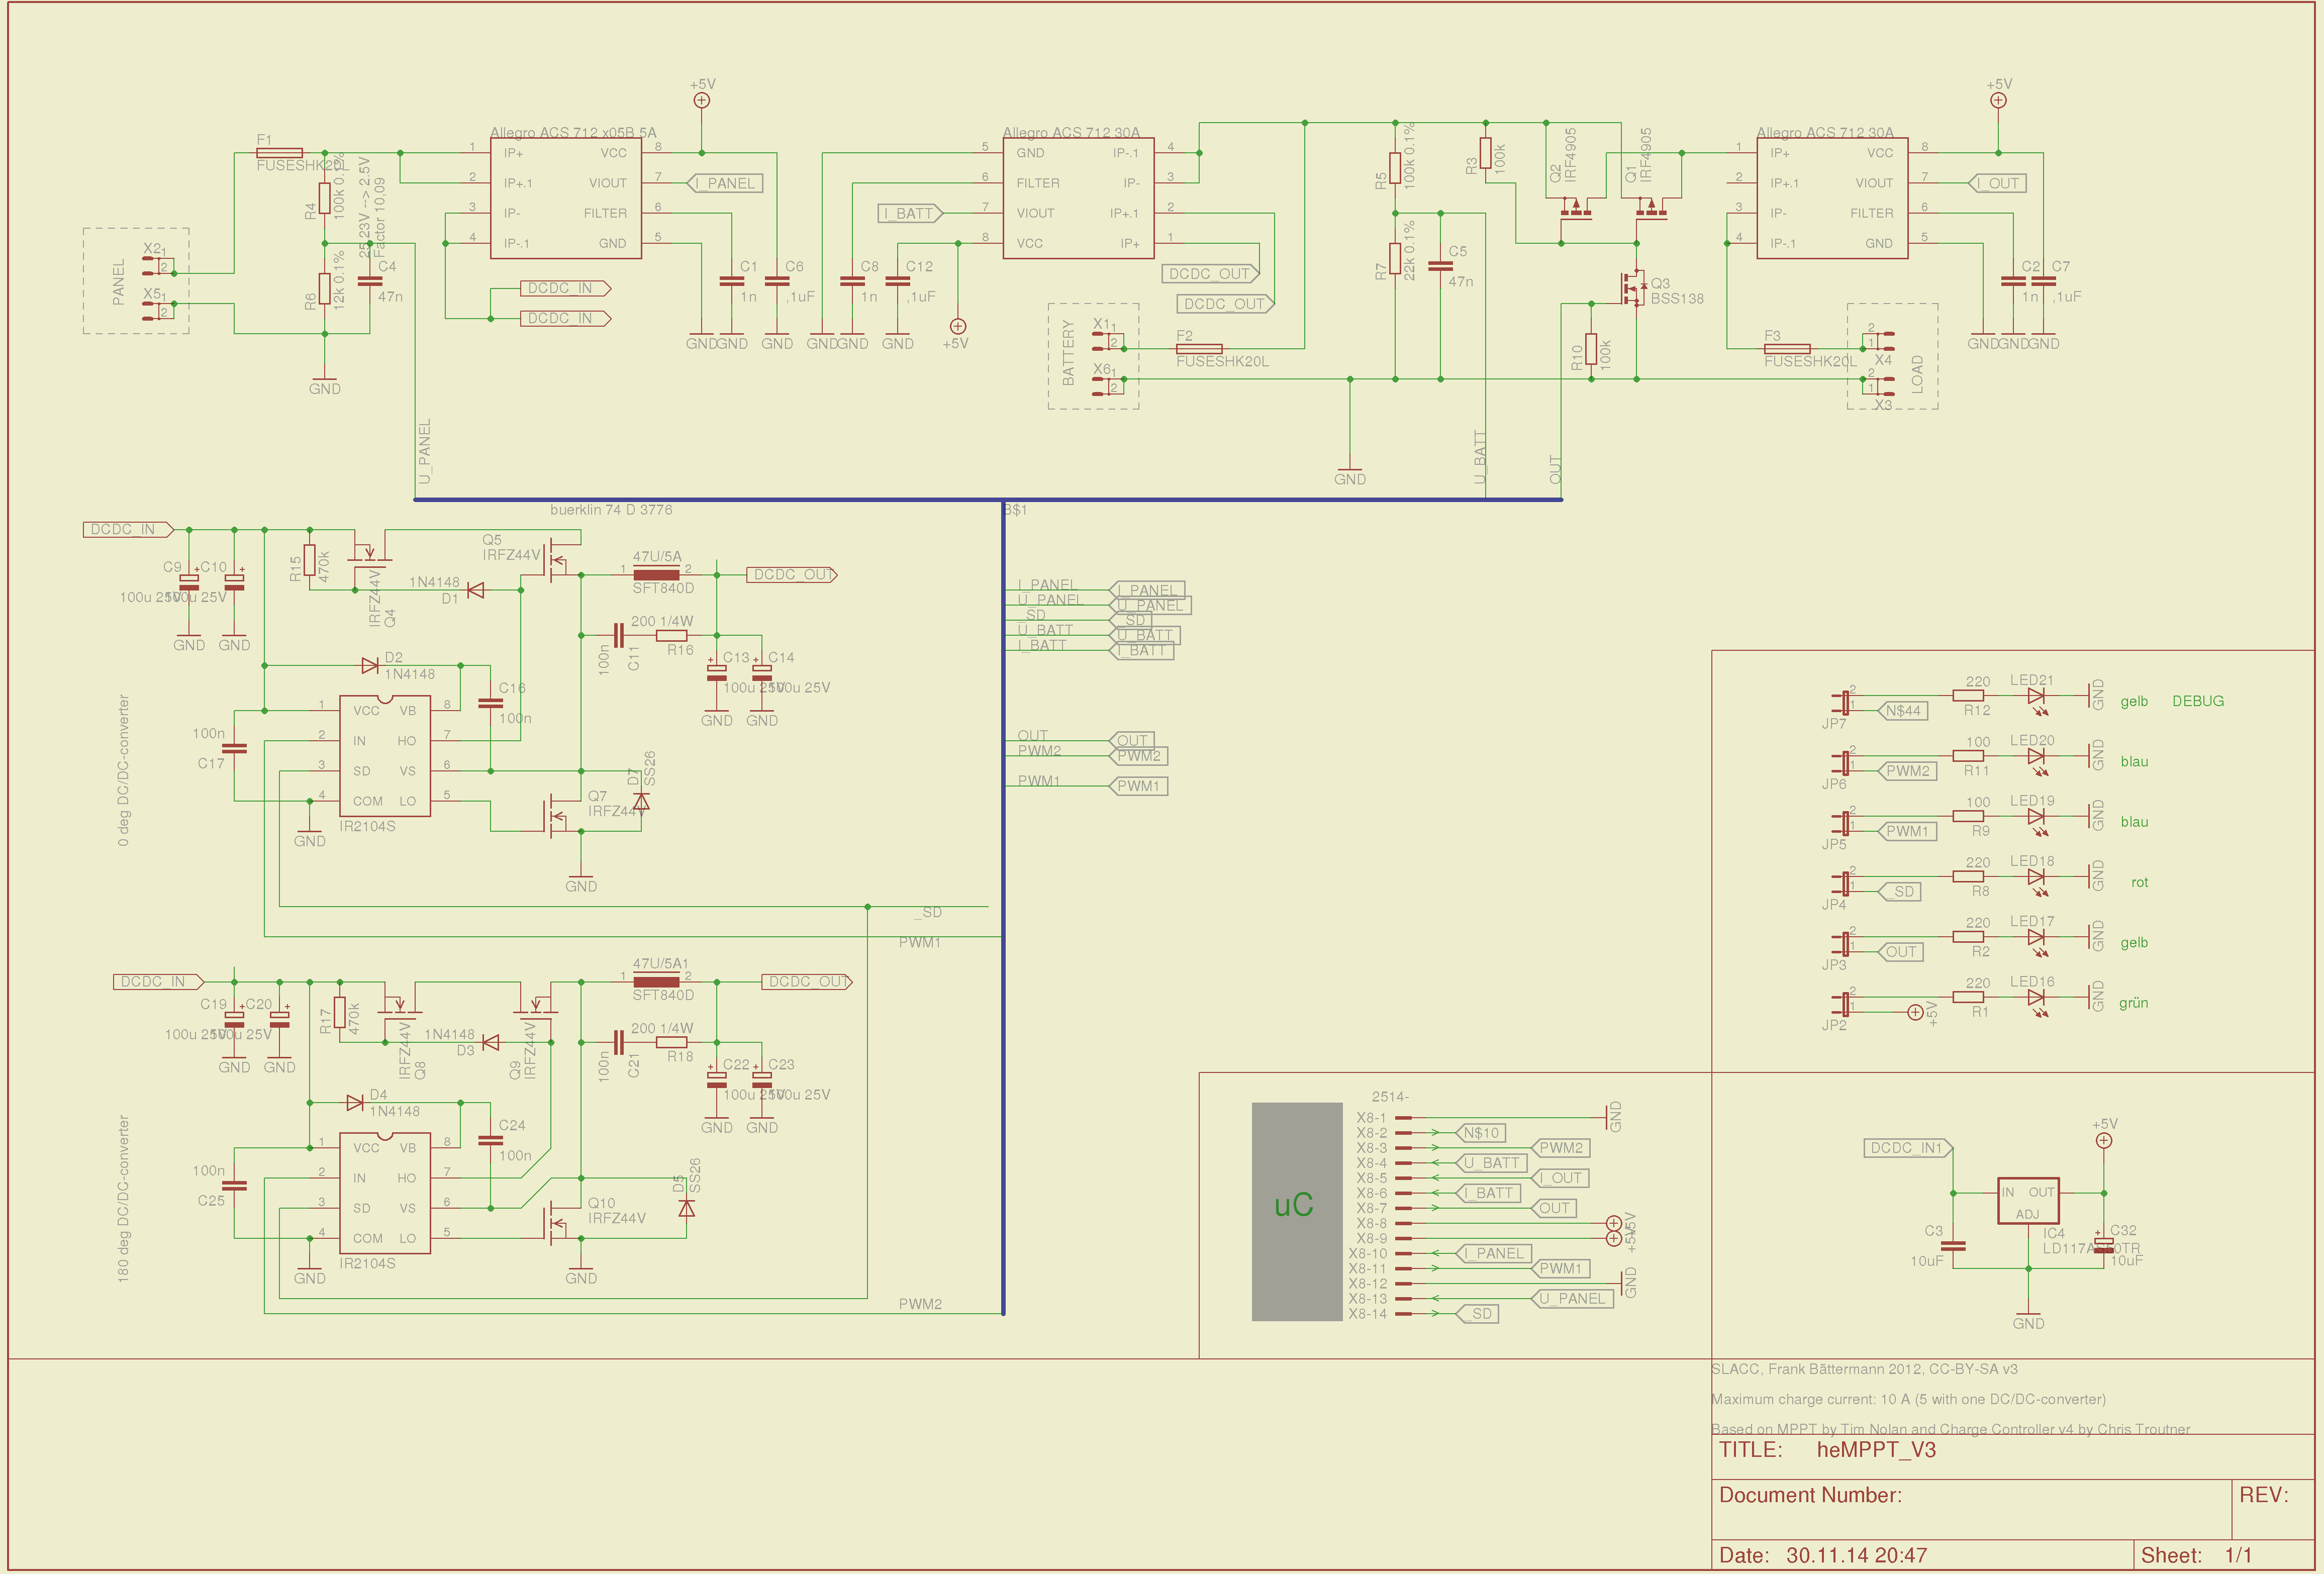Image resolution: width=2324 pixels, height=1574 pixels.
Task: Click the R7 22k resistor
Action: [1395, 258]
